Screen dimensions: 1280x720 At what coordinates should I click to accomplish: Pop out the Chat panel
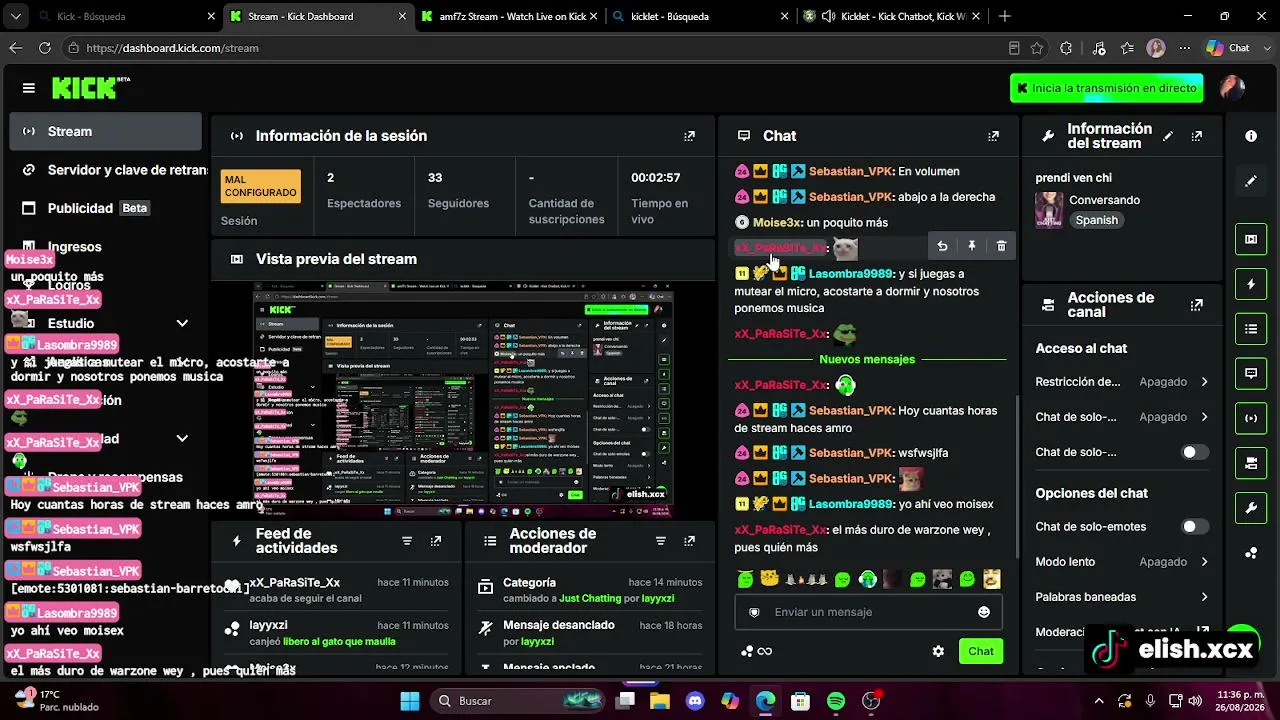click(x=993, y=136)
